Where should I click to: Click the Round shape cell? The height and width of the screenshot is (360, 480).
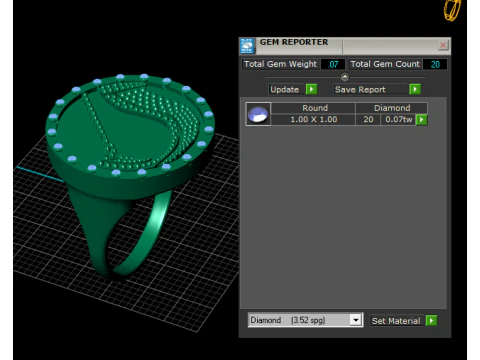313,108
